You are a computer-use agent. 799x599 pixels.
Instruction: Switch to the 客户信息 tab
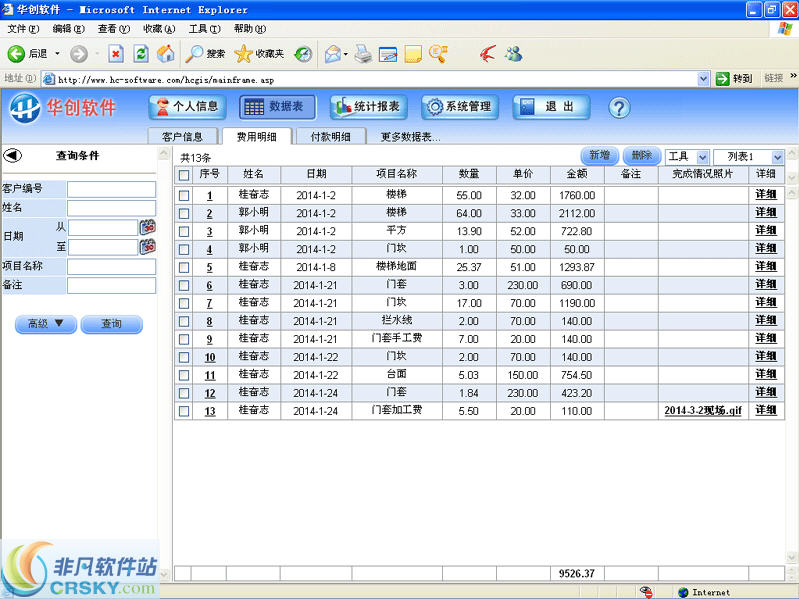click(x=182, y=137)
